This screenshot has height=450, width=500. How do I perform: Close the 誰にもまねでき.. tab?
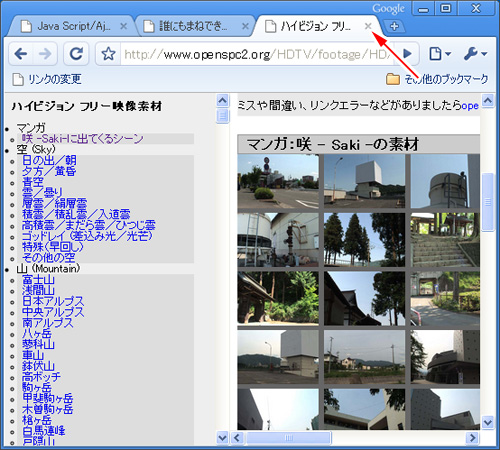point(245,26)
